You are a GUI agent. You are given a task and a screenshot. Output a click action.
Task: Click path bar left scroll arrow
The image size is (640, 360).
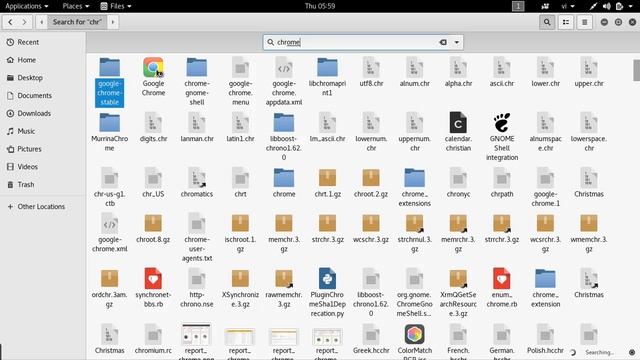click(41, 22)
